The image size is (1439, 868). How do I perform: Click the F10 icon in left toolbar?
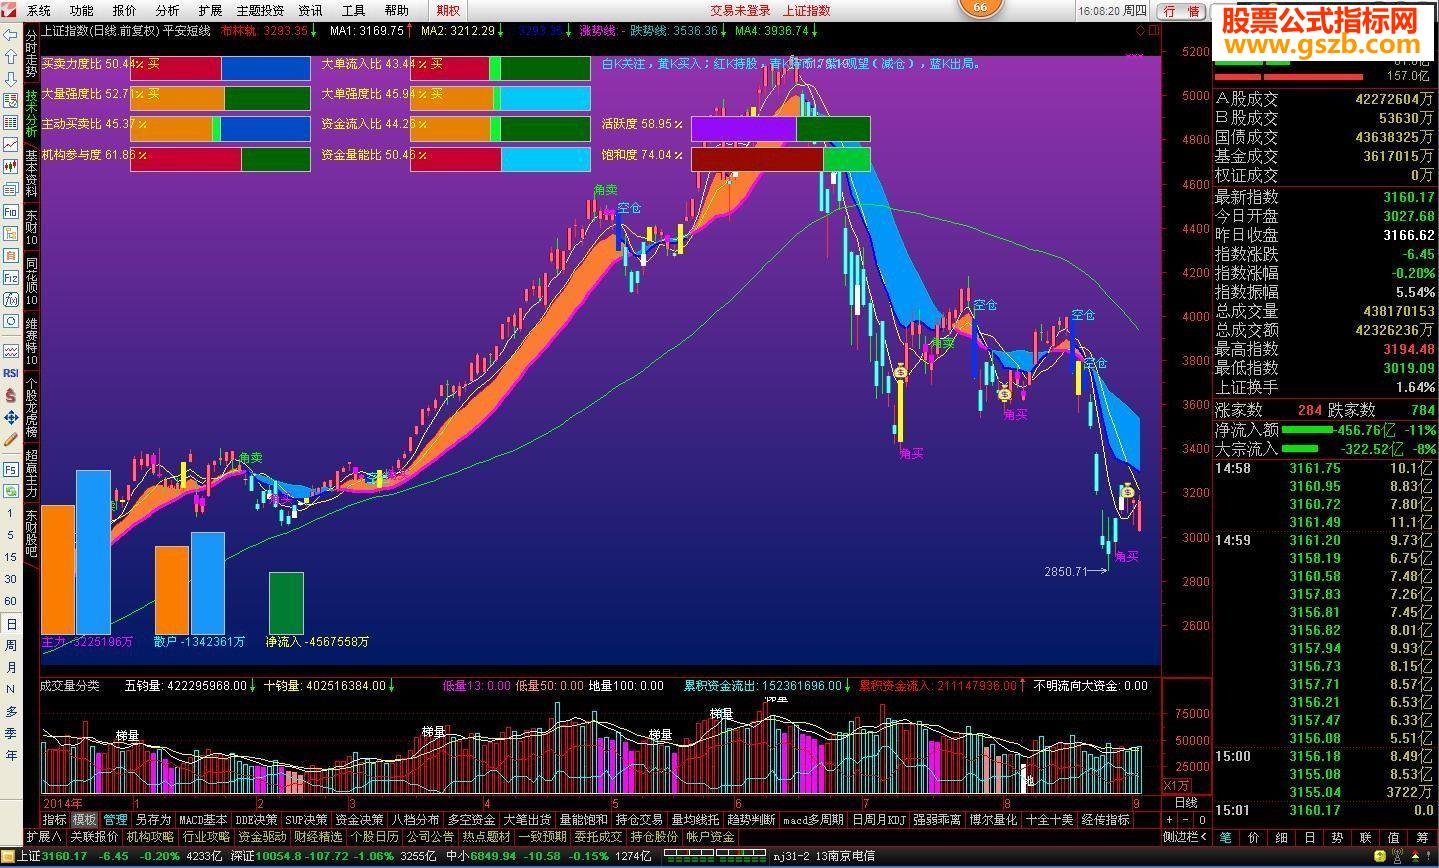[x=10, y=212]
